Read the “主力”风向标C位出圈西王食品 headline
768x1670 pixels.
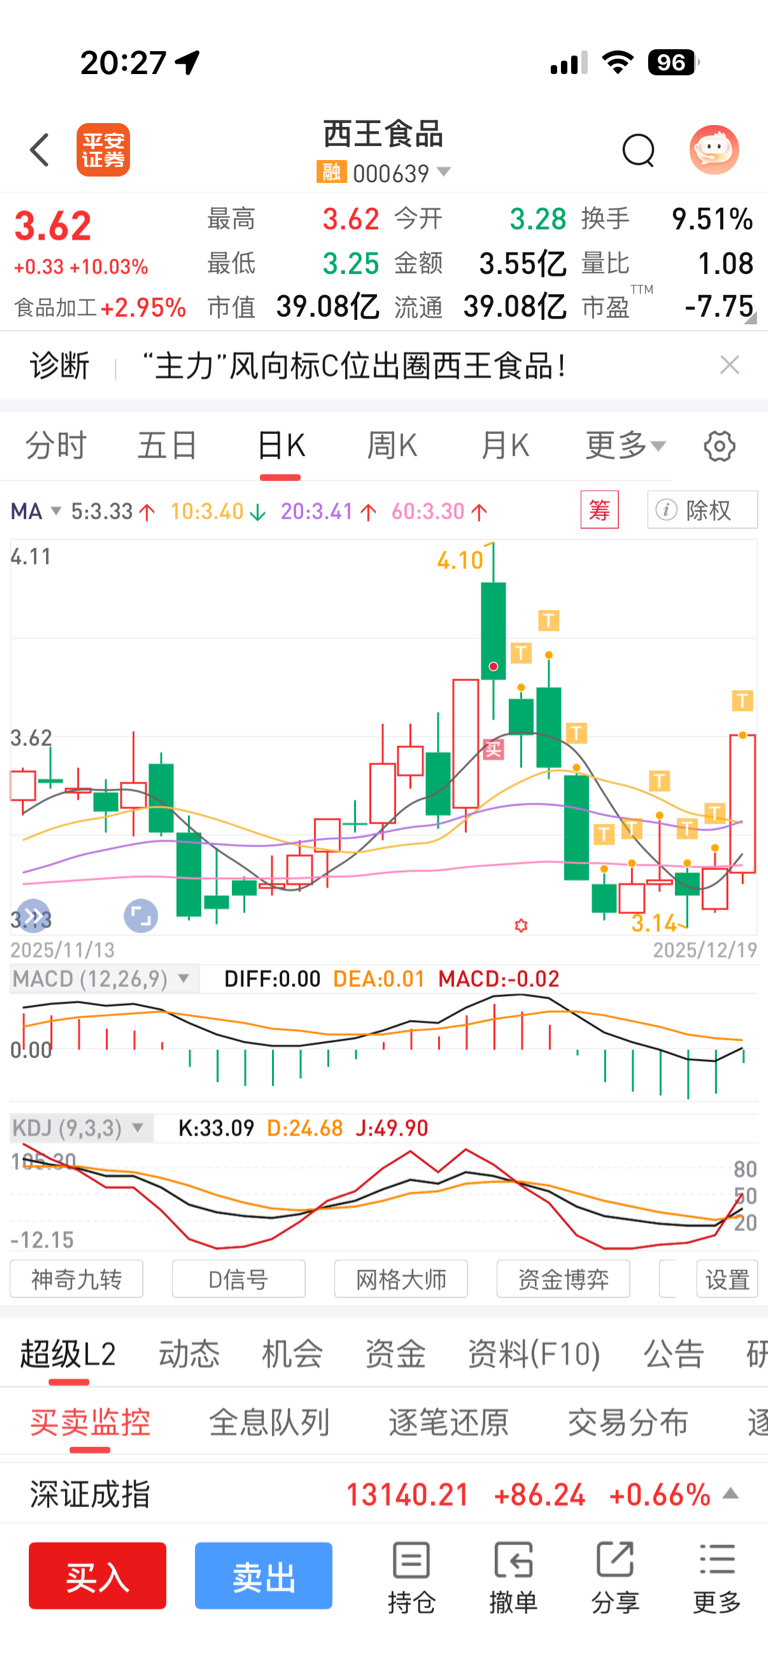tap(354, 365)
